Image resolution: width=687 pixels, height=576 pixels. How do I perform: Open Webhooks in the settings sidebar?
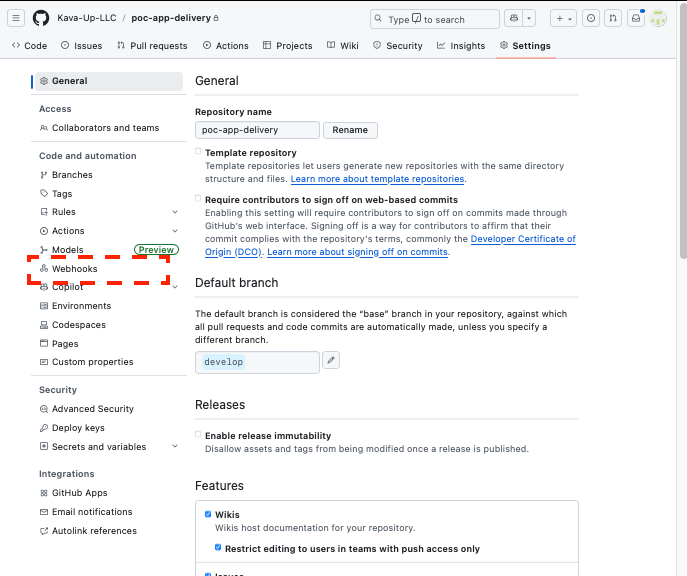[74, 269]
